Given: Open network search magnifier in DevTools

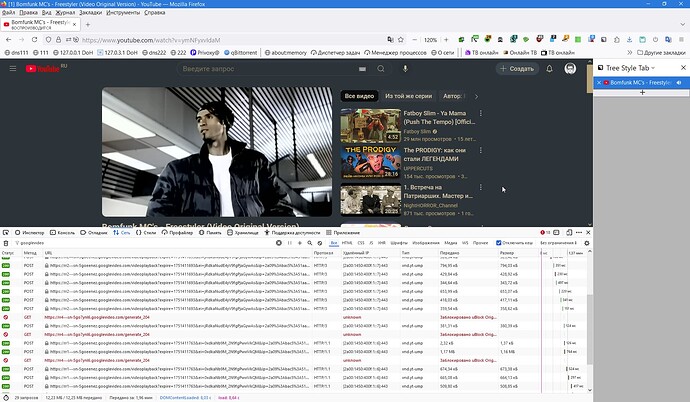Looking at the screenshot, I should coord(310,243).
